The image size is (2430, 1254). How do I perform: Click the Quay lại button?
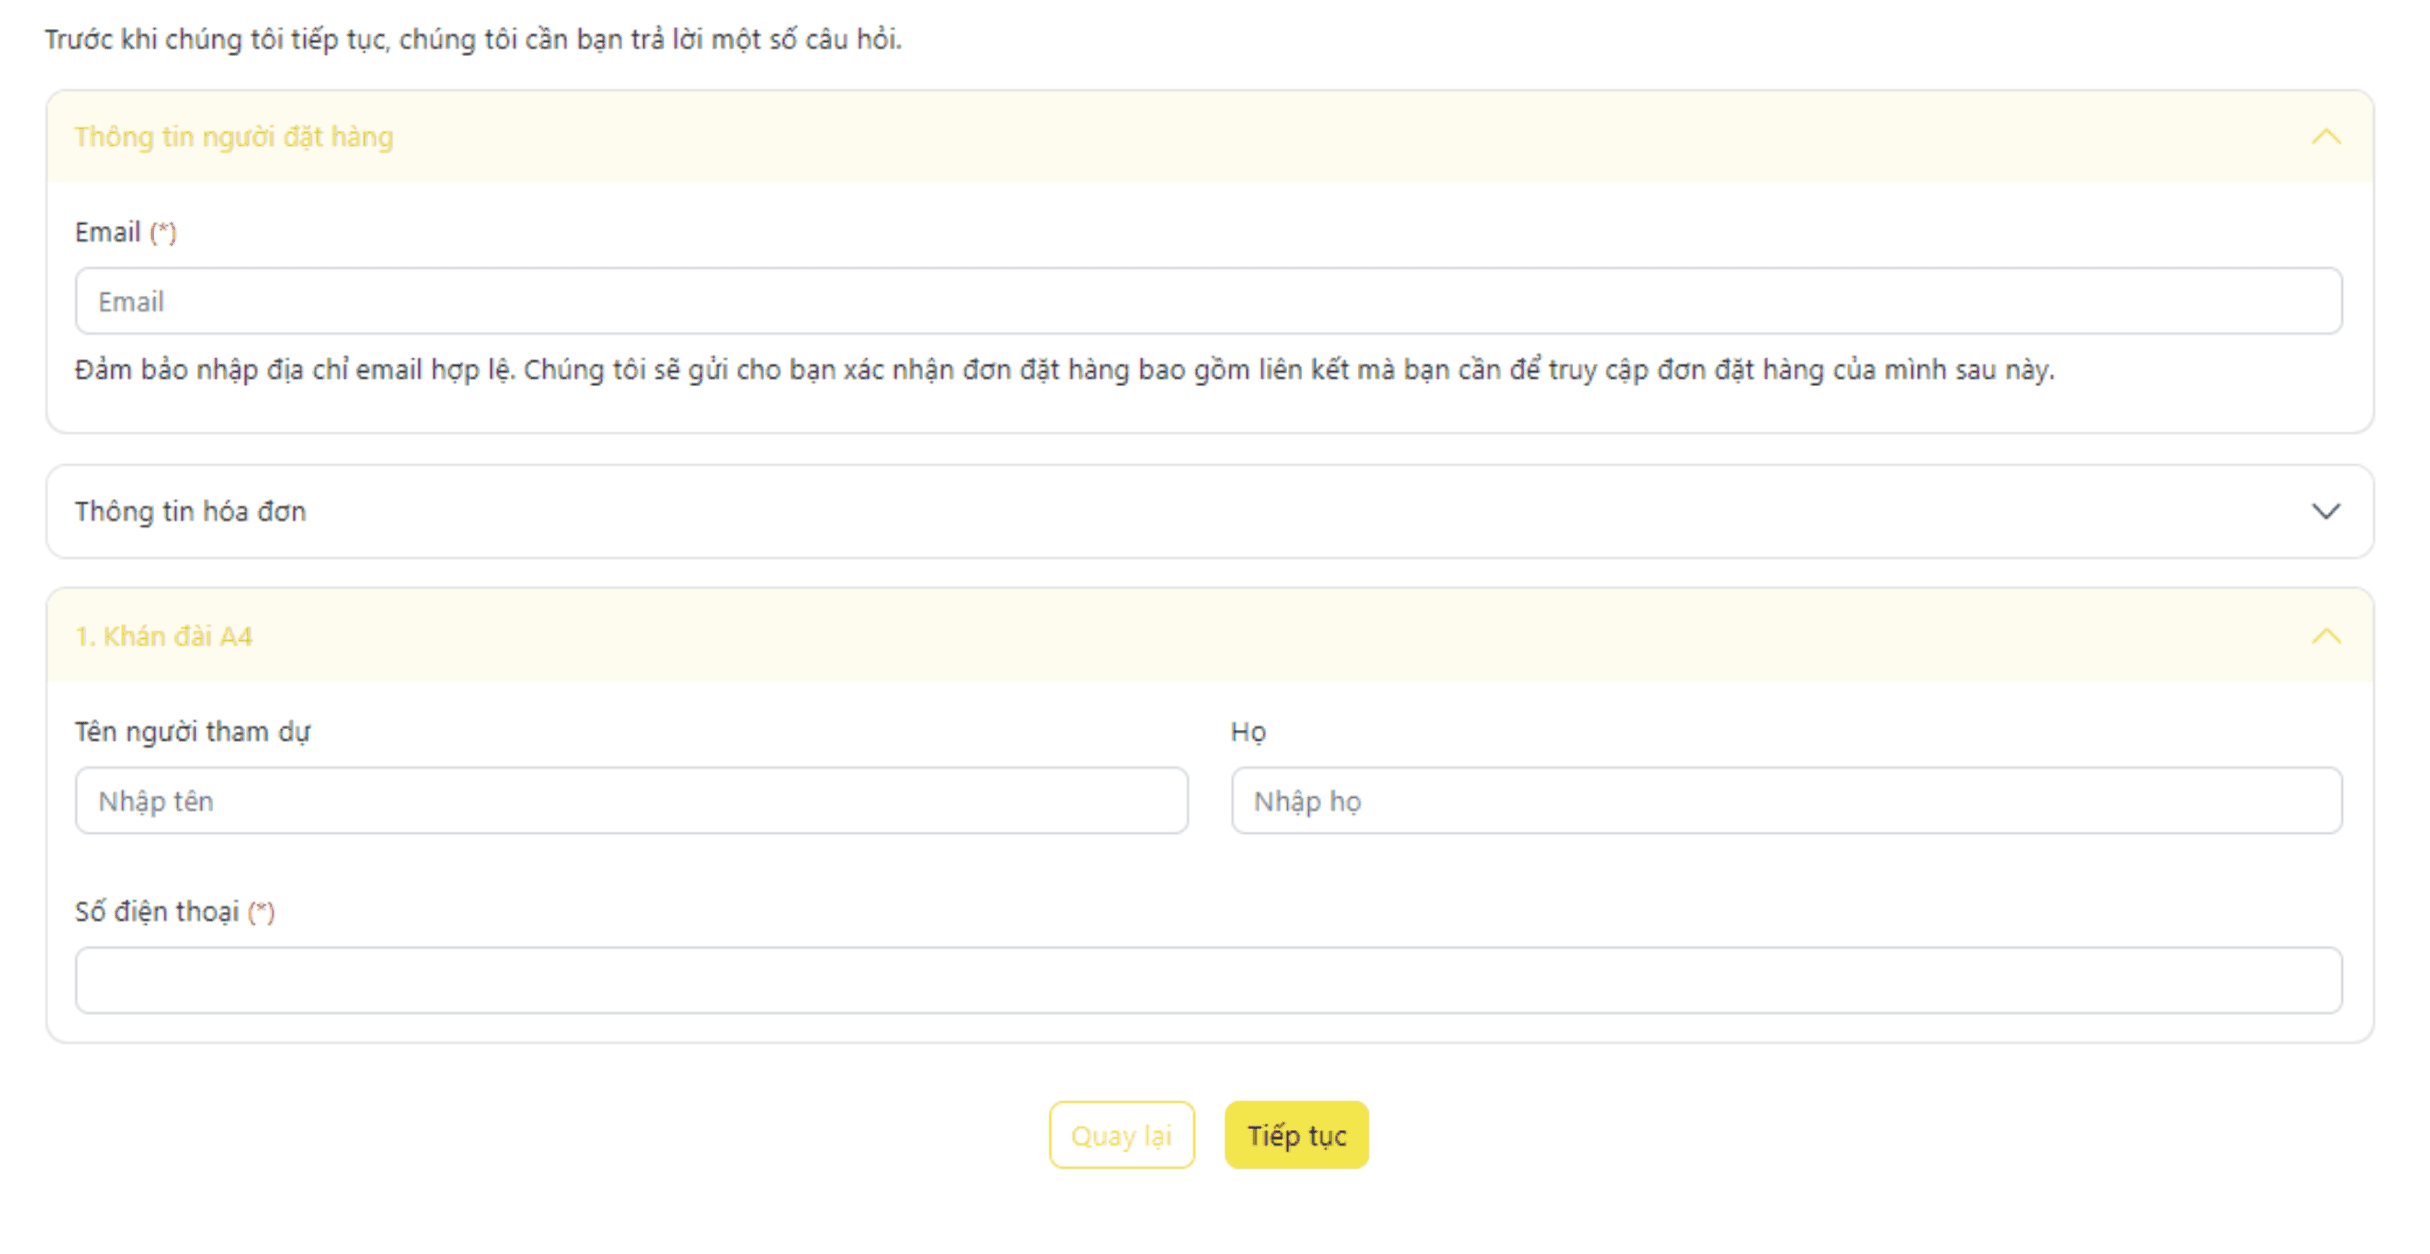click(1121, 1135)
